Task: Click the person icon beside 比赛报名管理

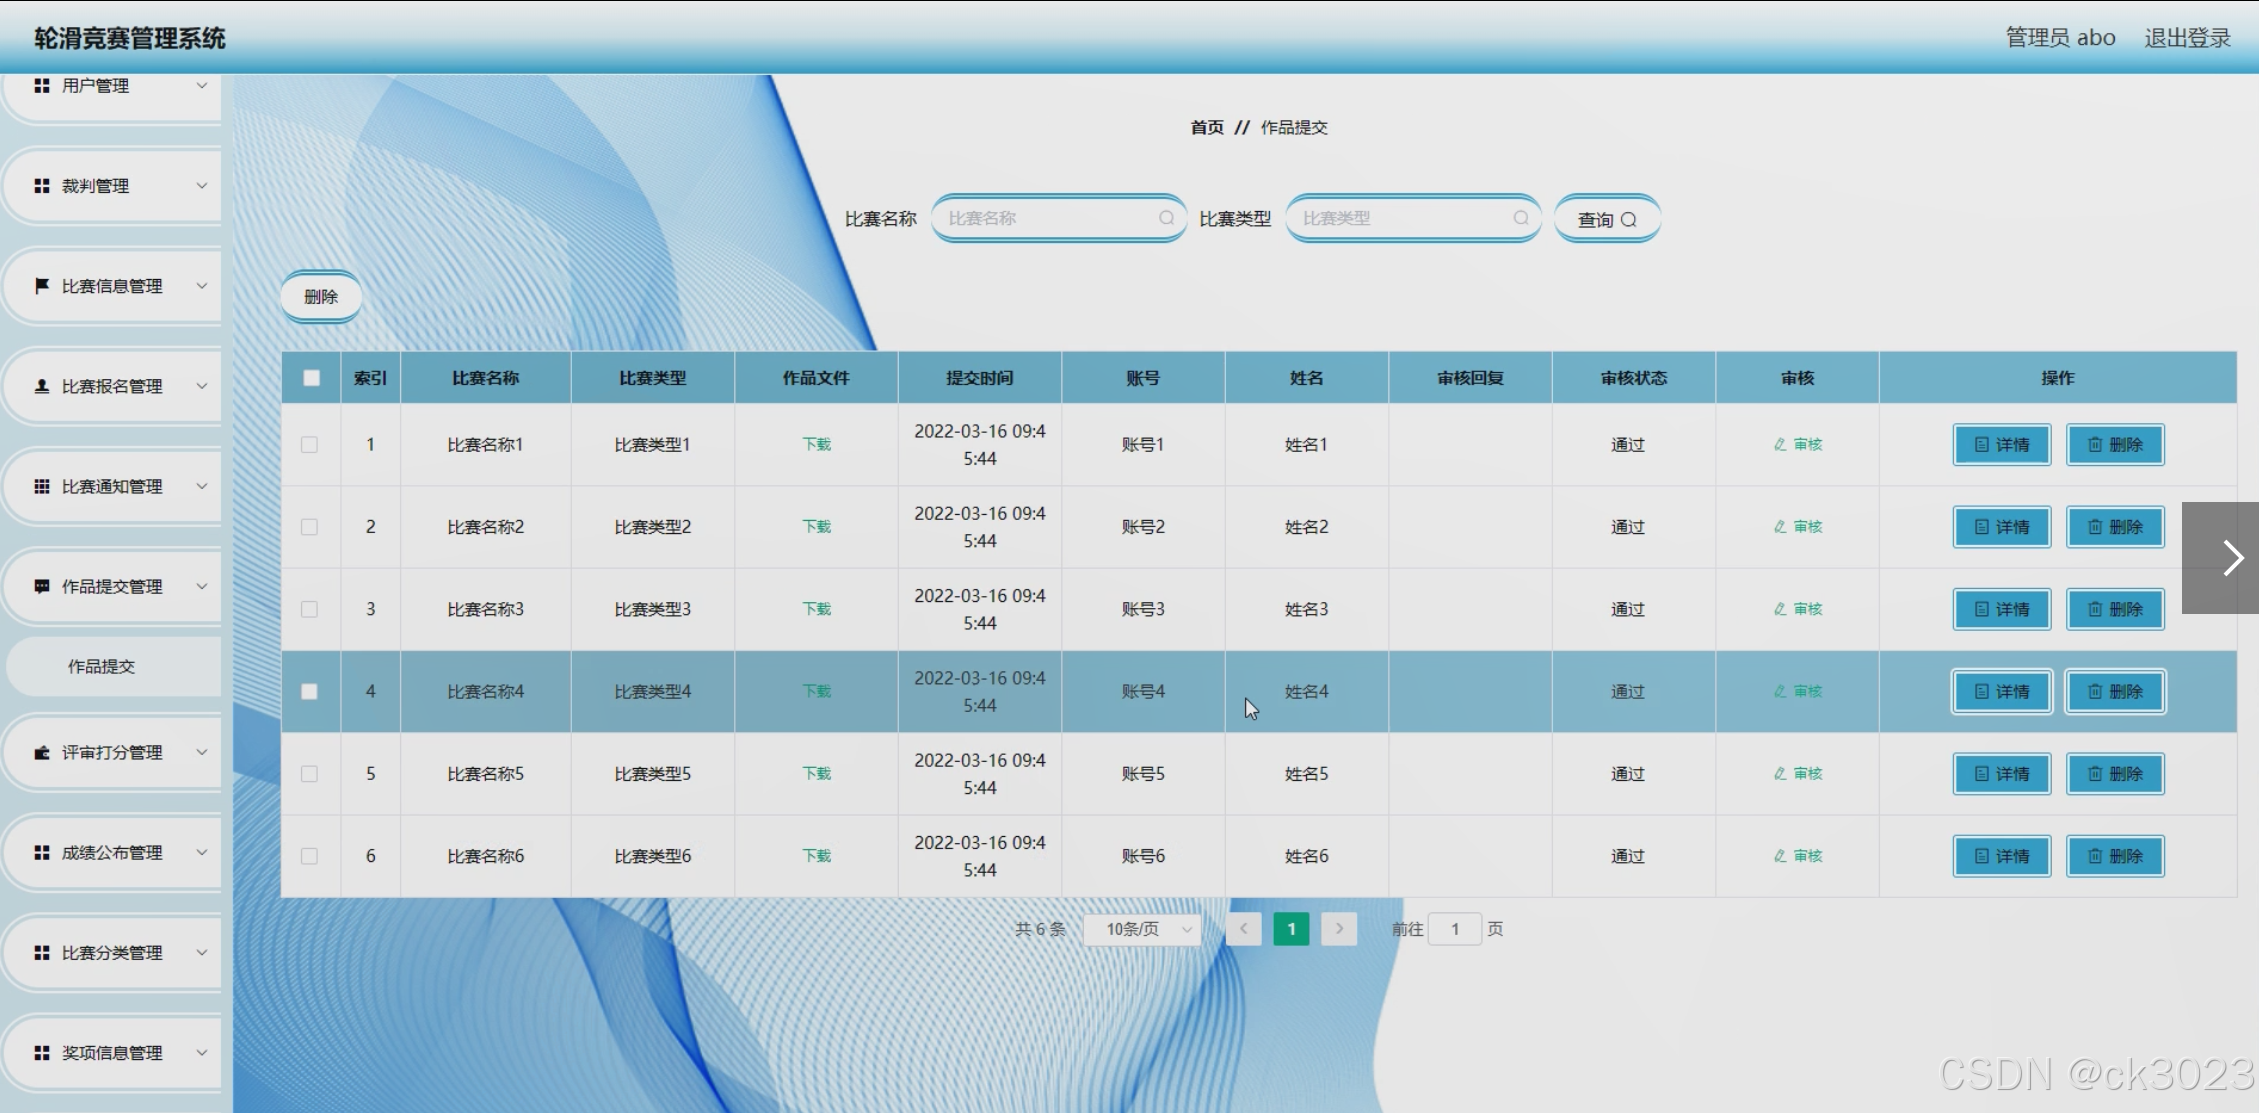Action: [x=42, y=386]
